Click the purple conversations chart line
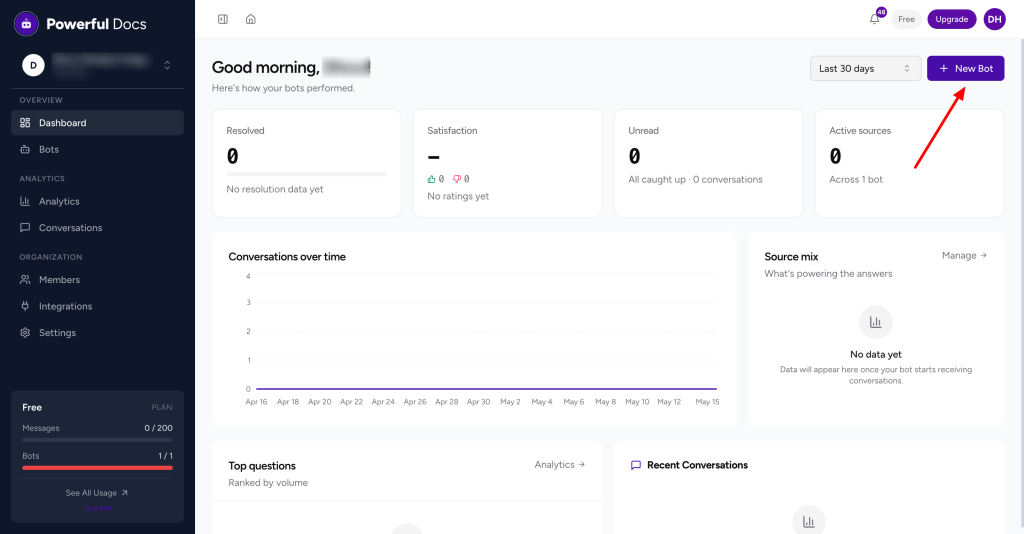This screenshot has height=534, width=1024. (x=487, y=389)
